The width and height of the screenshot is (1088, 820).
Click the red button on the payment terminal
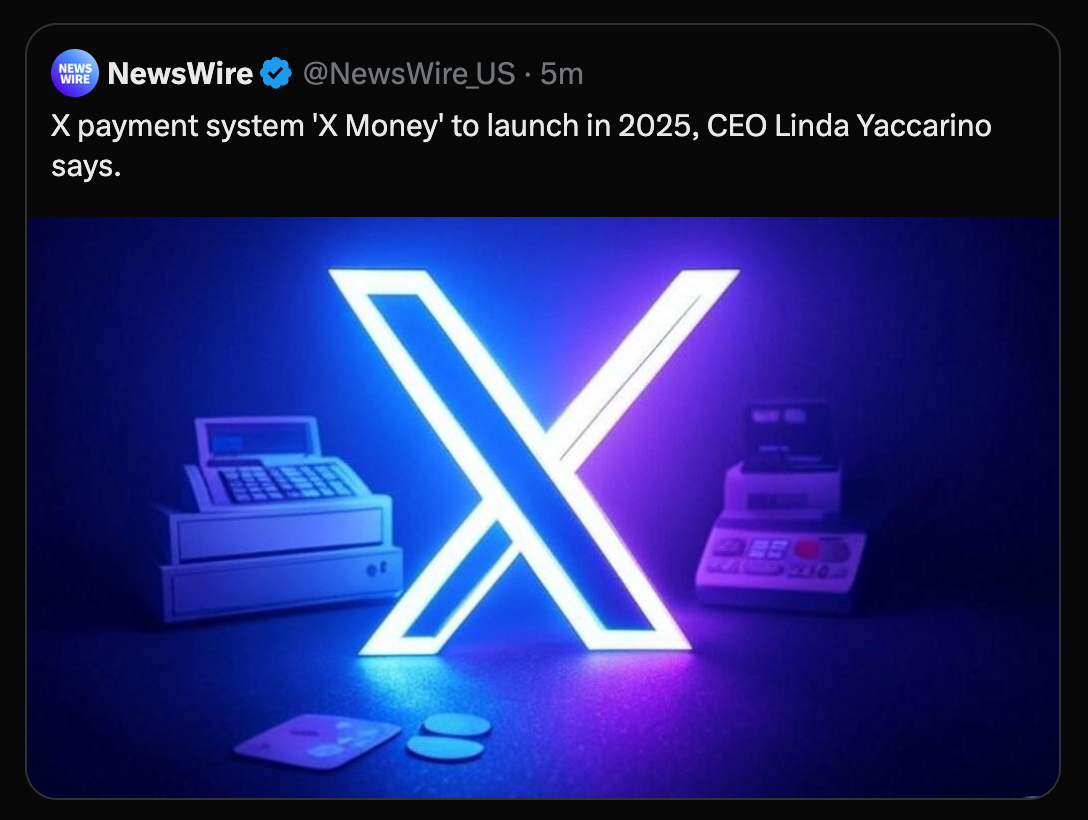point(807,550)
